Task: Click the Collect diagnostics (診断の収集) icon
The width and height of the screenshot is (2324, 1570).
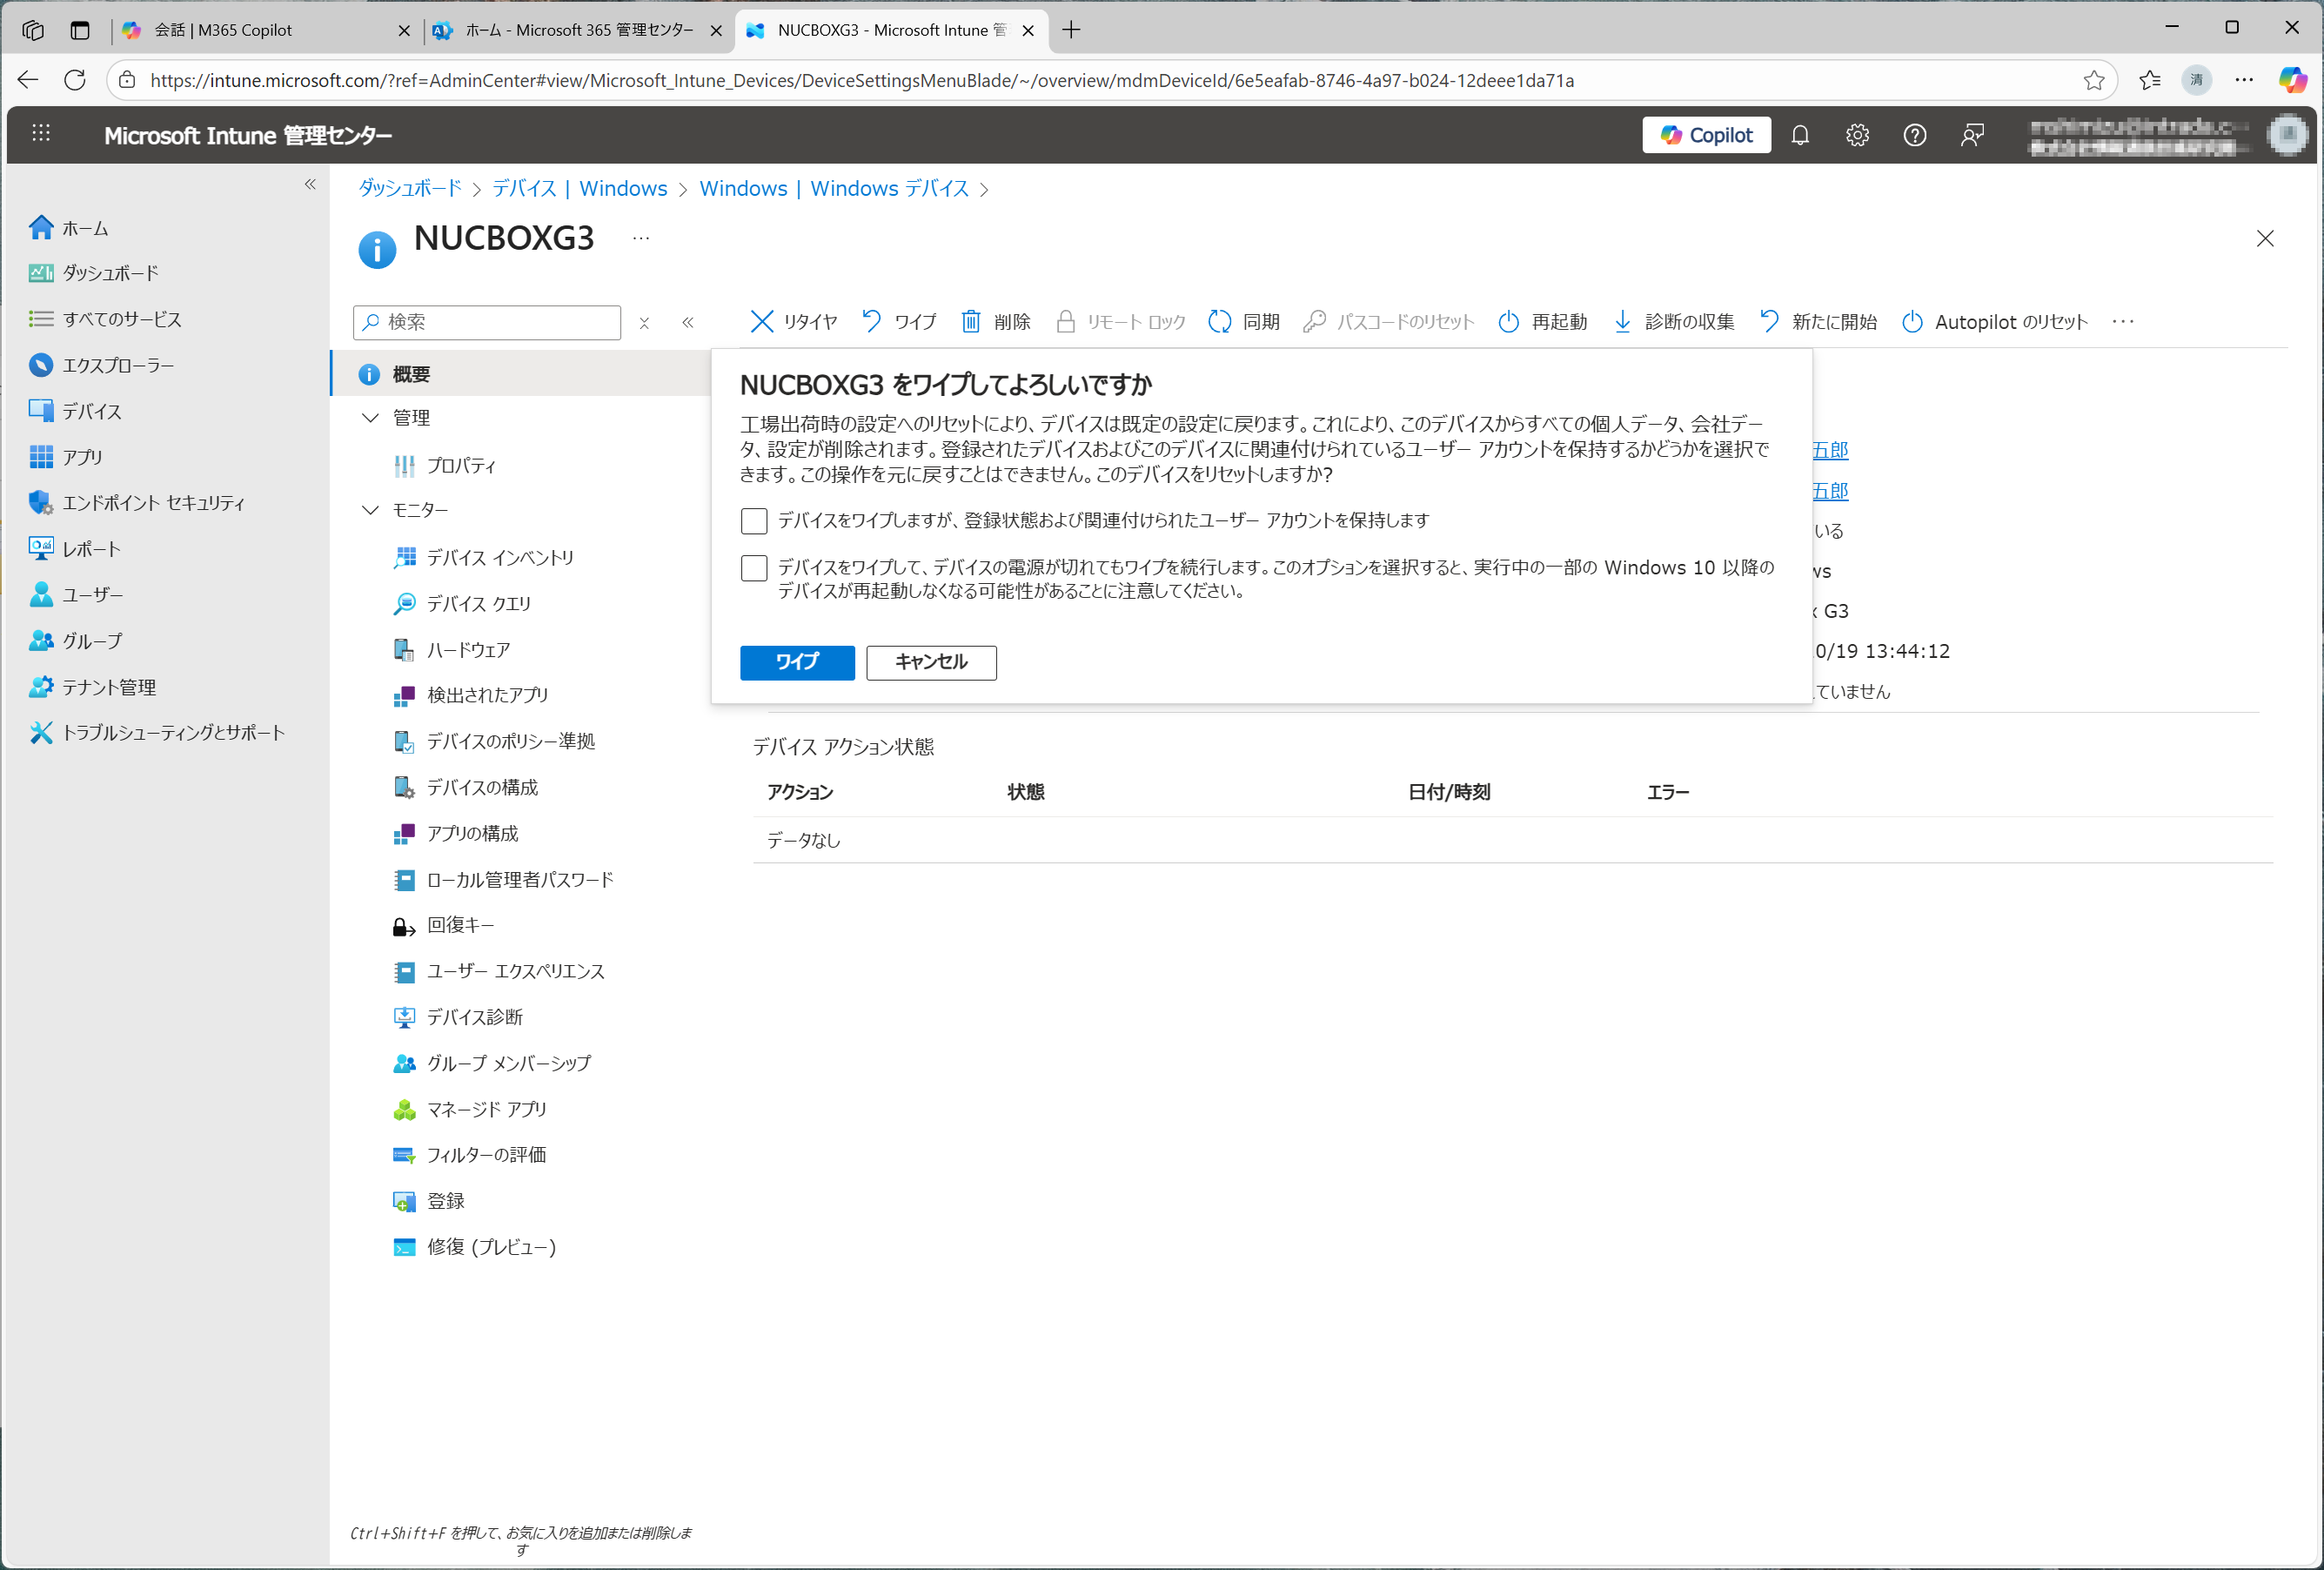Action: [1622, 321]
